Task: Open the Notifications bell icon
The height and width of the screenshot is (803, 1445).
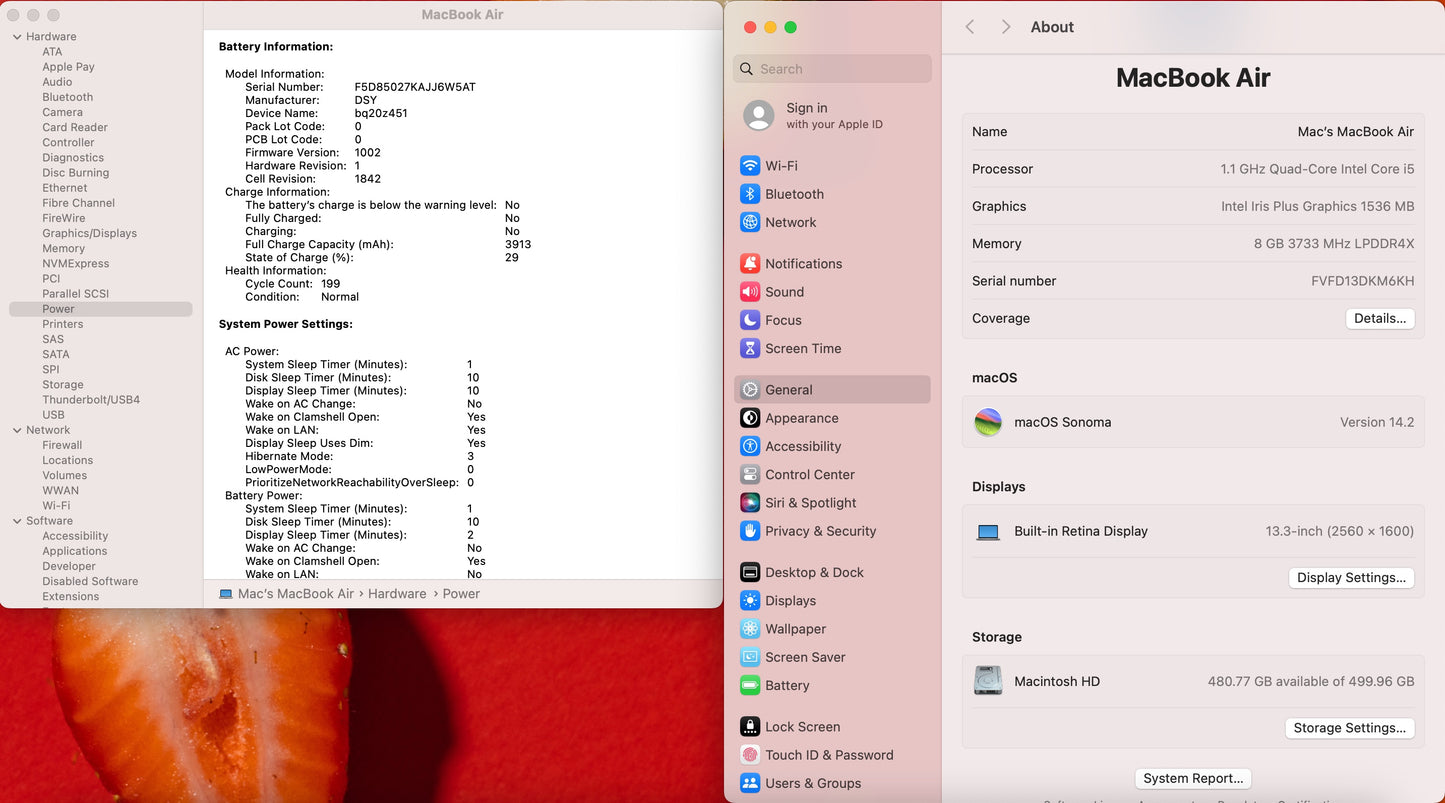Action: pos(750,264)
